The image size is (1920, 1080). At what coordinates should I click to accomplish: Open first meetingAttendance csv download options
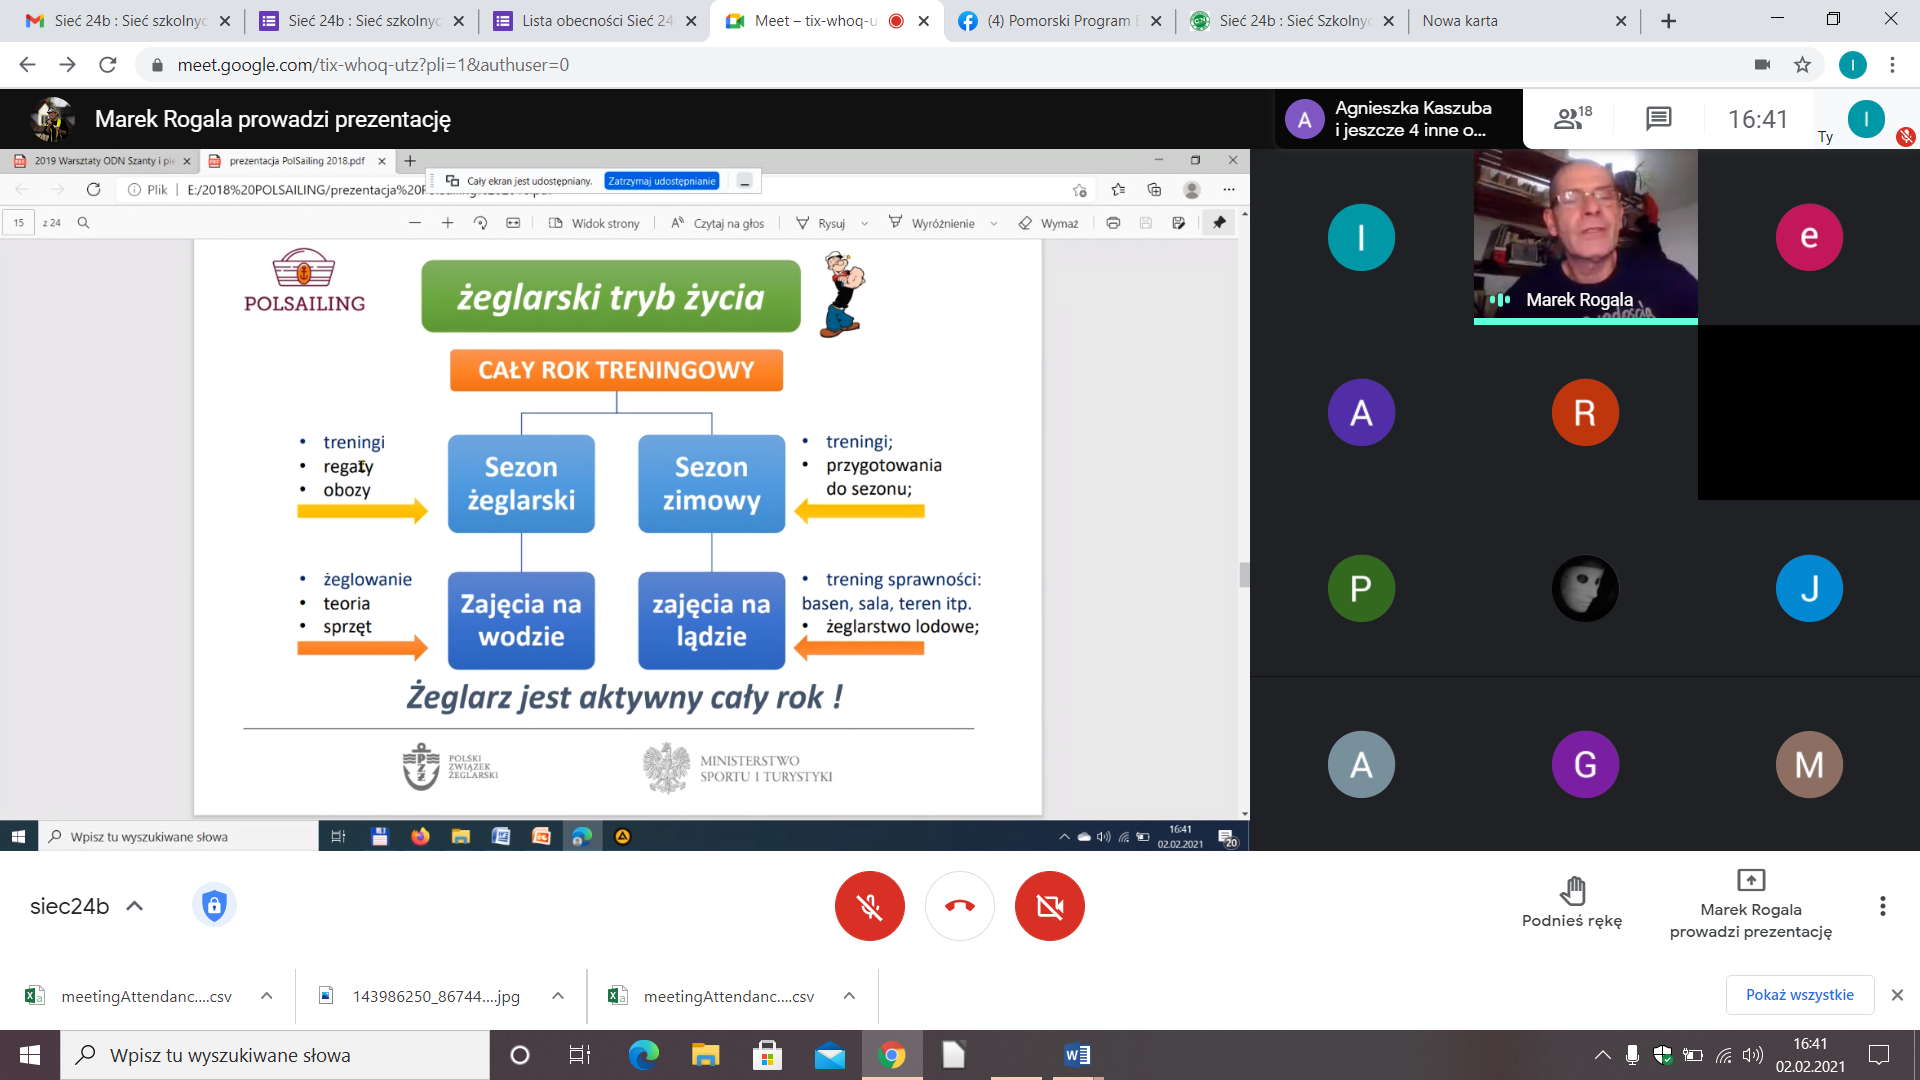click(x=267, y=996)
